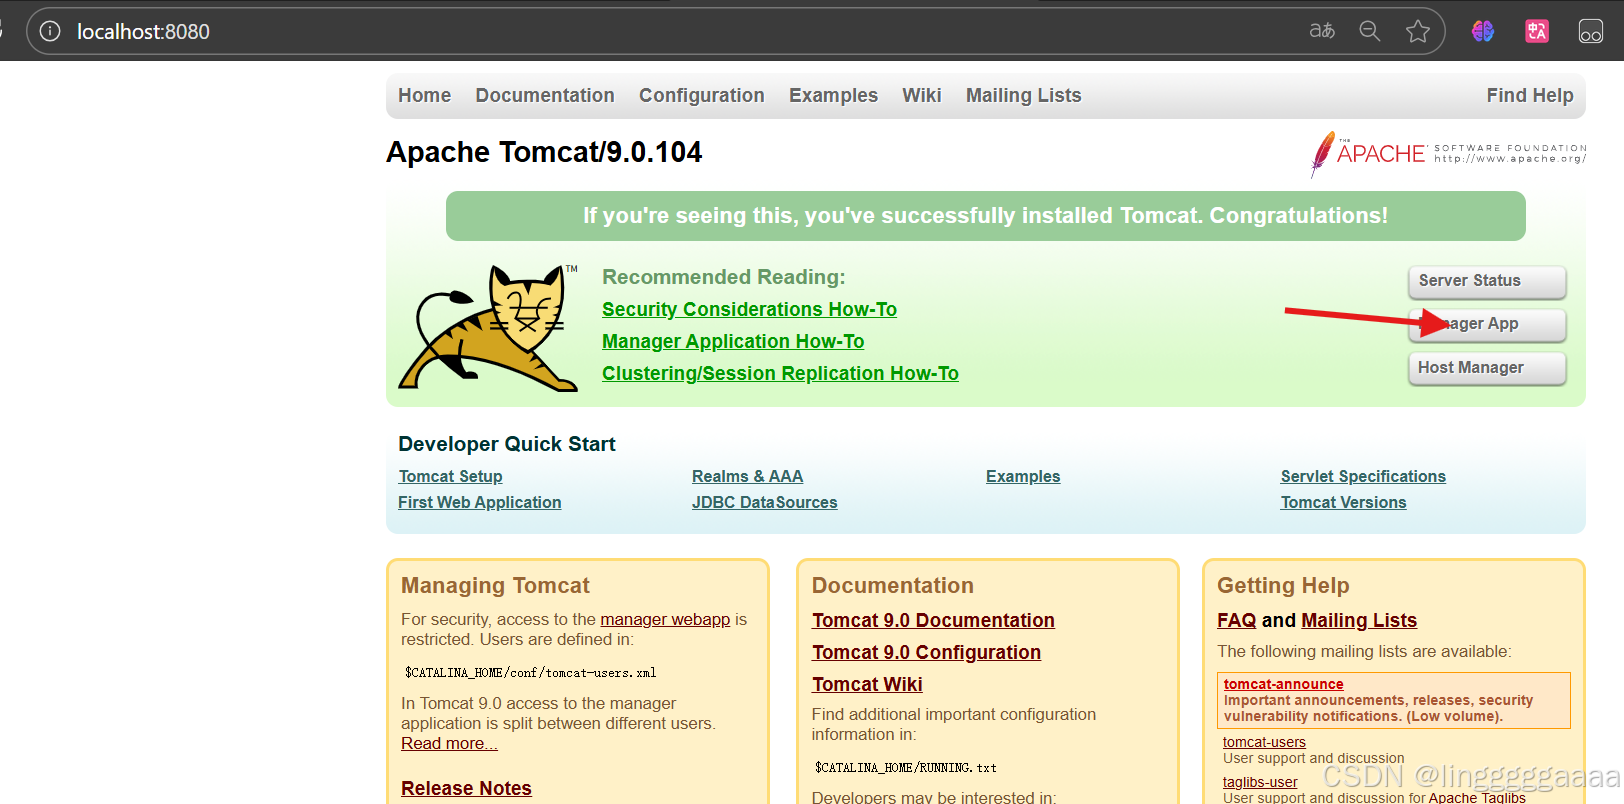Viewport: 1624px width, 804px height.
Task: Open the Tomcat Setup link
Action: click(x=450, y=476)
